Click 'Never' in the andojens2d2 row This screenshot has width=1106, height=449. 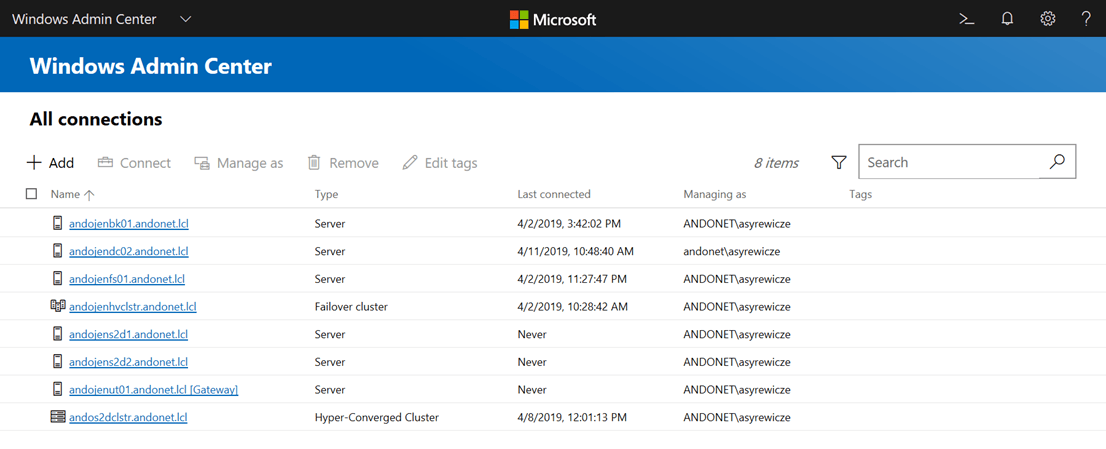(532, 362)
